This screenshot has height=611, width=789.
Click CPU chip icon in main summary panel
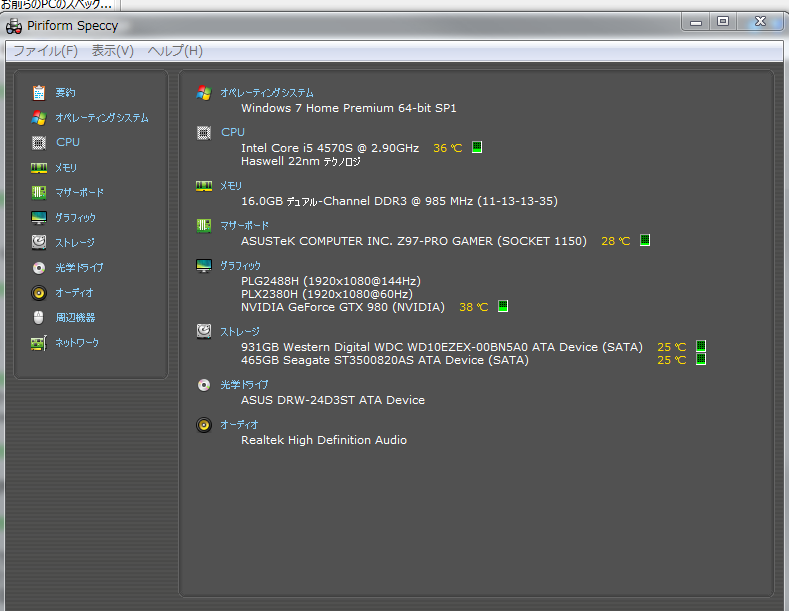204,133
